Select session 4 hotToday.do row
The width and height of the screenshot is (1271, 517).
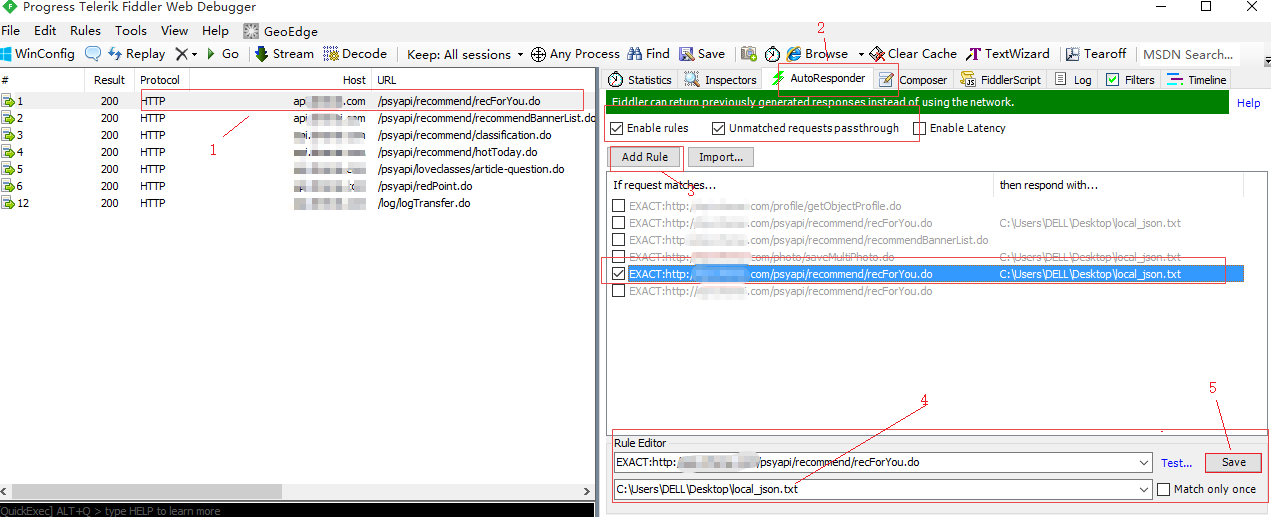pos(298,152)
